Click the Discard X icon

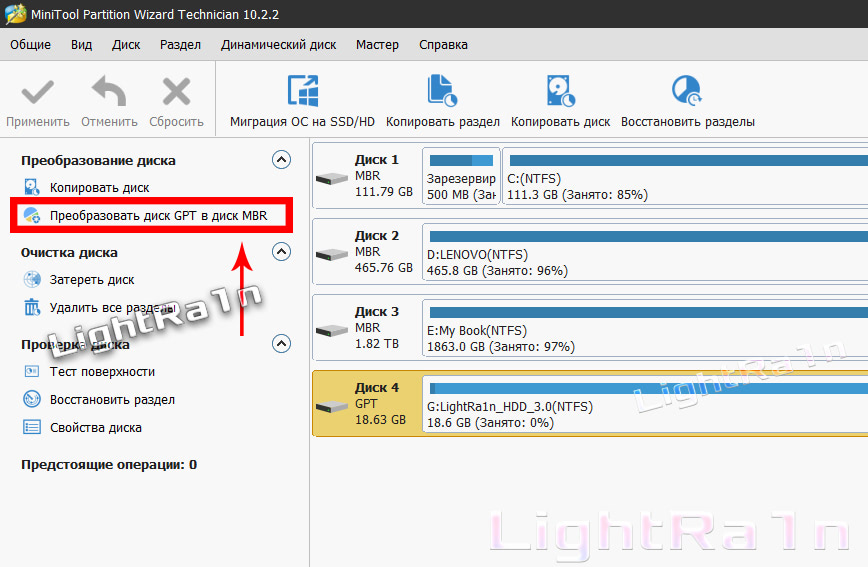point(176,91)
